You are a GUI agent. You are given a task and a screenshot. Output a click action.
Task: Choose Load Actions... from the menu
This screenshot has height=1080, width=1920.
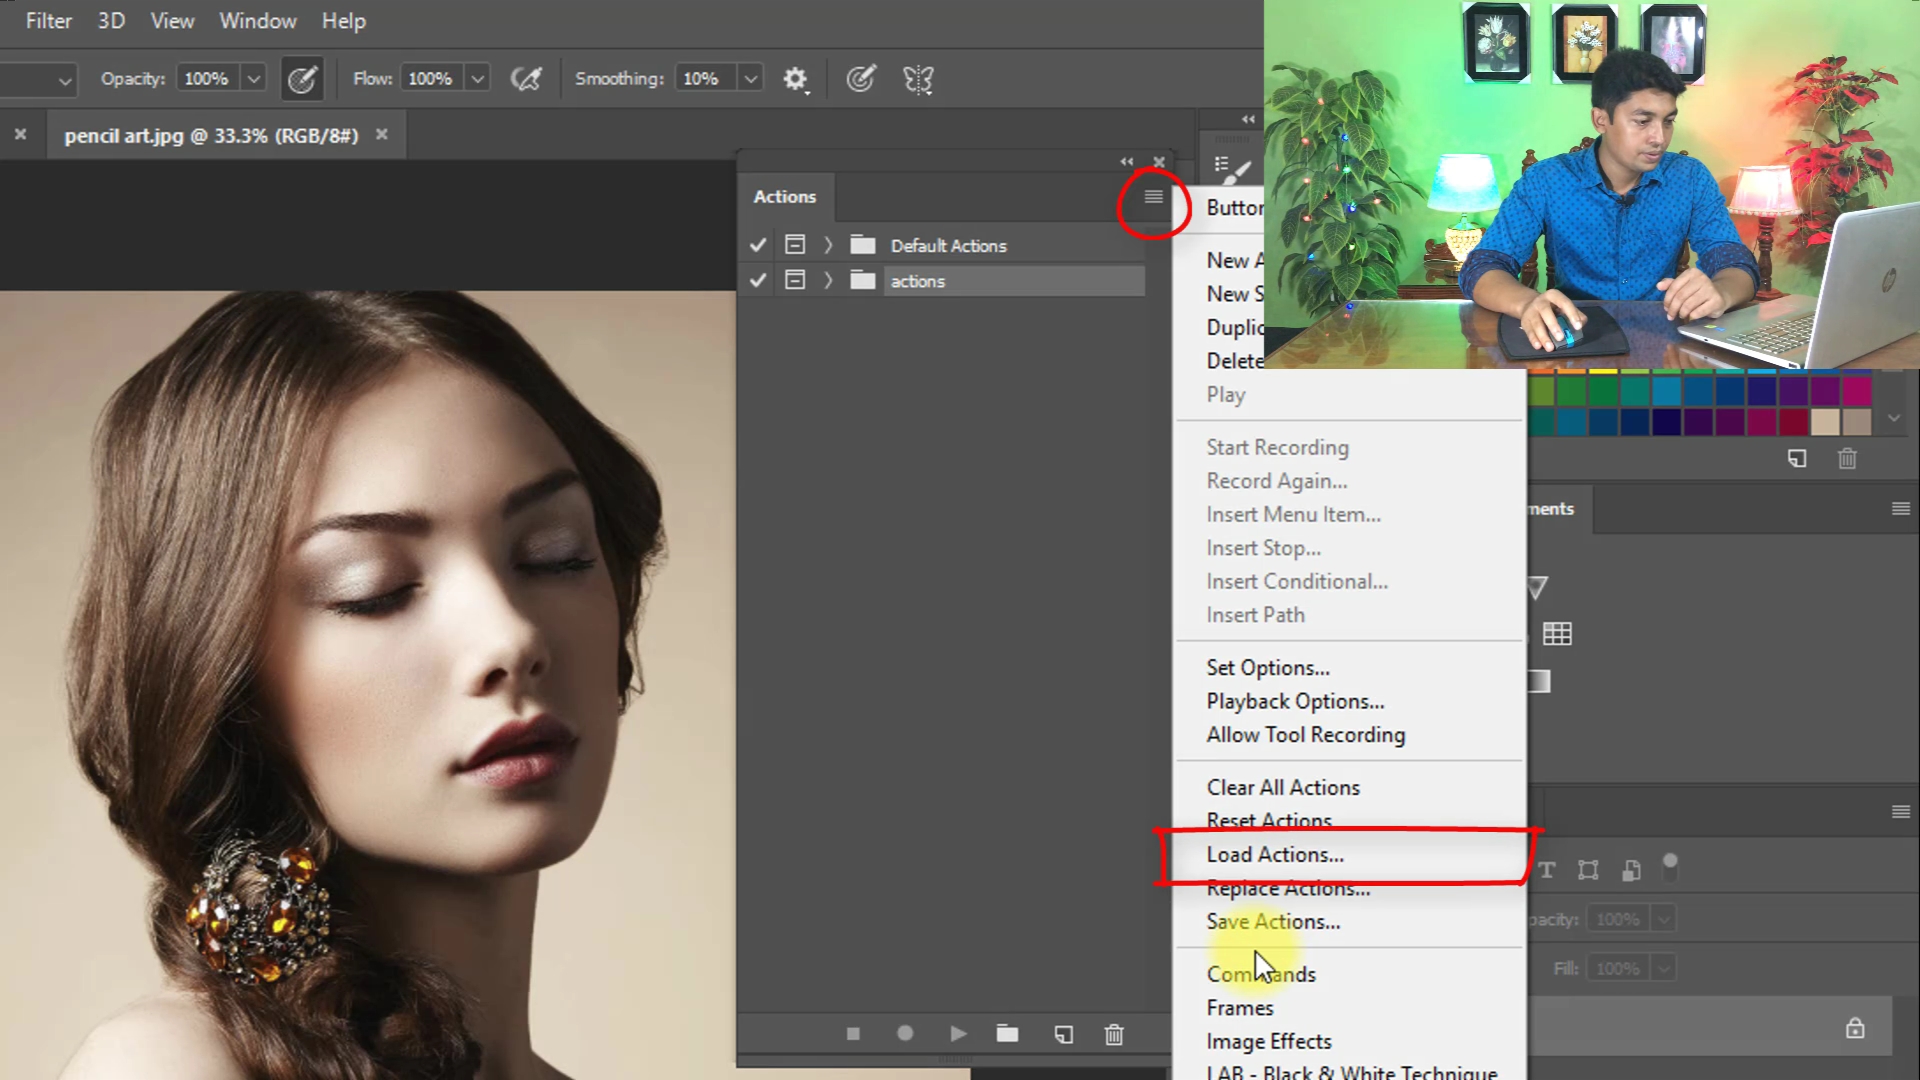[1275, 855]
